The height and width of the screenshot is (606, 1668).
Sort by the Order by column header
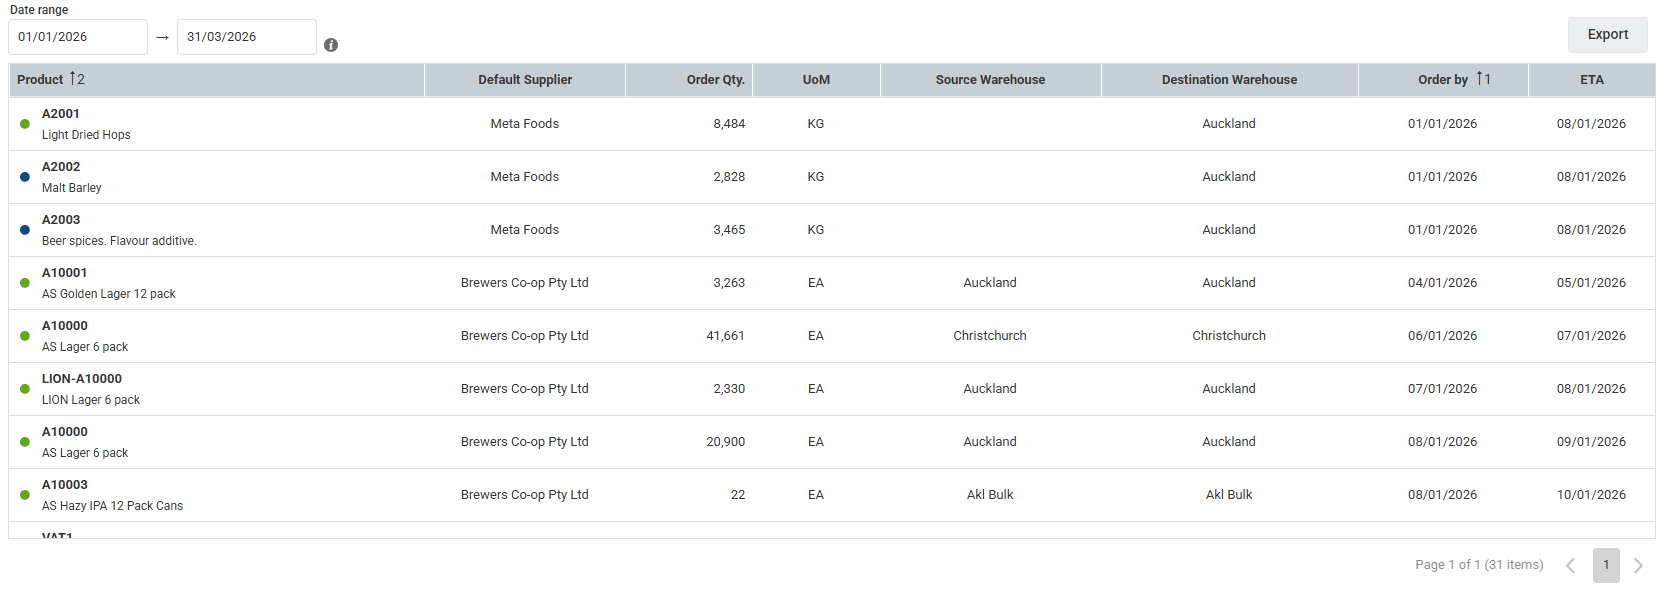(x=1442, y=80)
